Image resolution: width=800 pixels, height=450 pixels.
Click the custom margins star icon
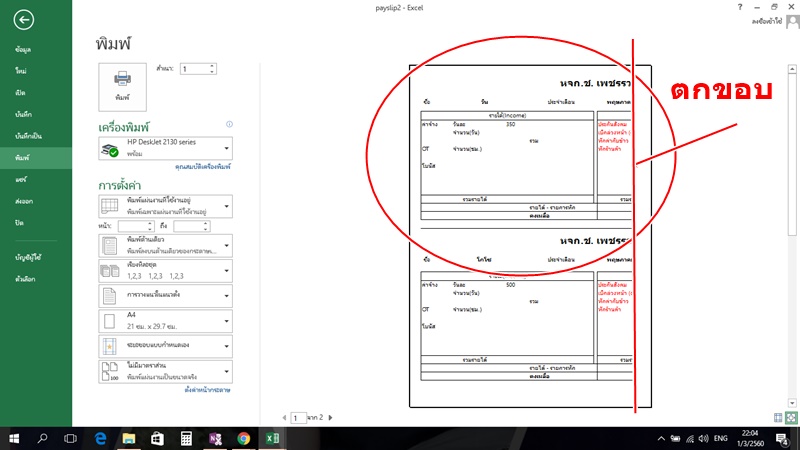coord(109,346)
